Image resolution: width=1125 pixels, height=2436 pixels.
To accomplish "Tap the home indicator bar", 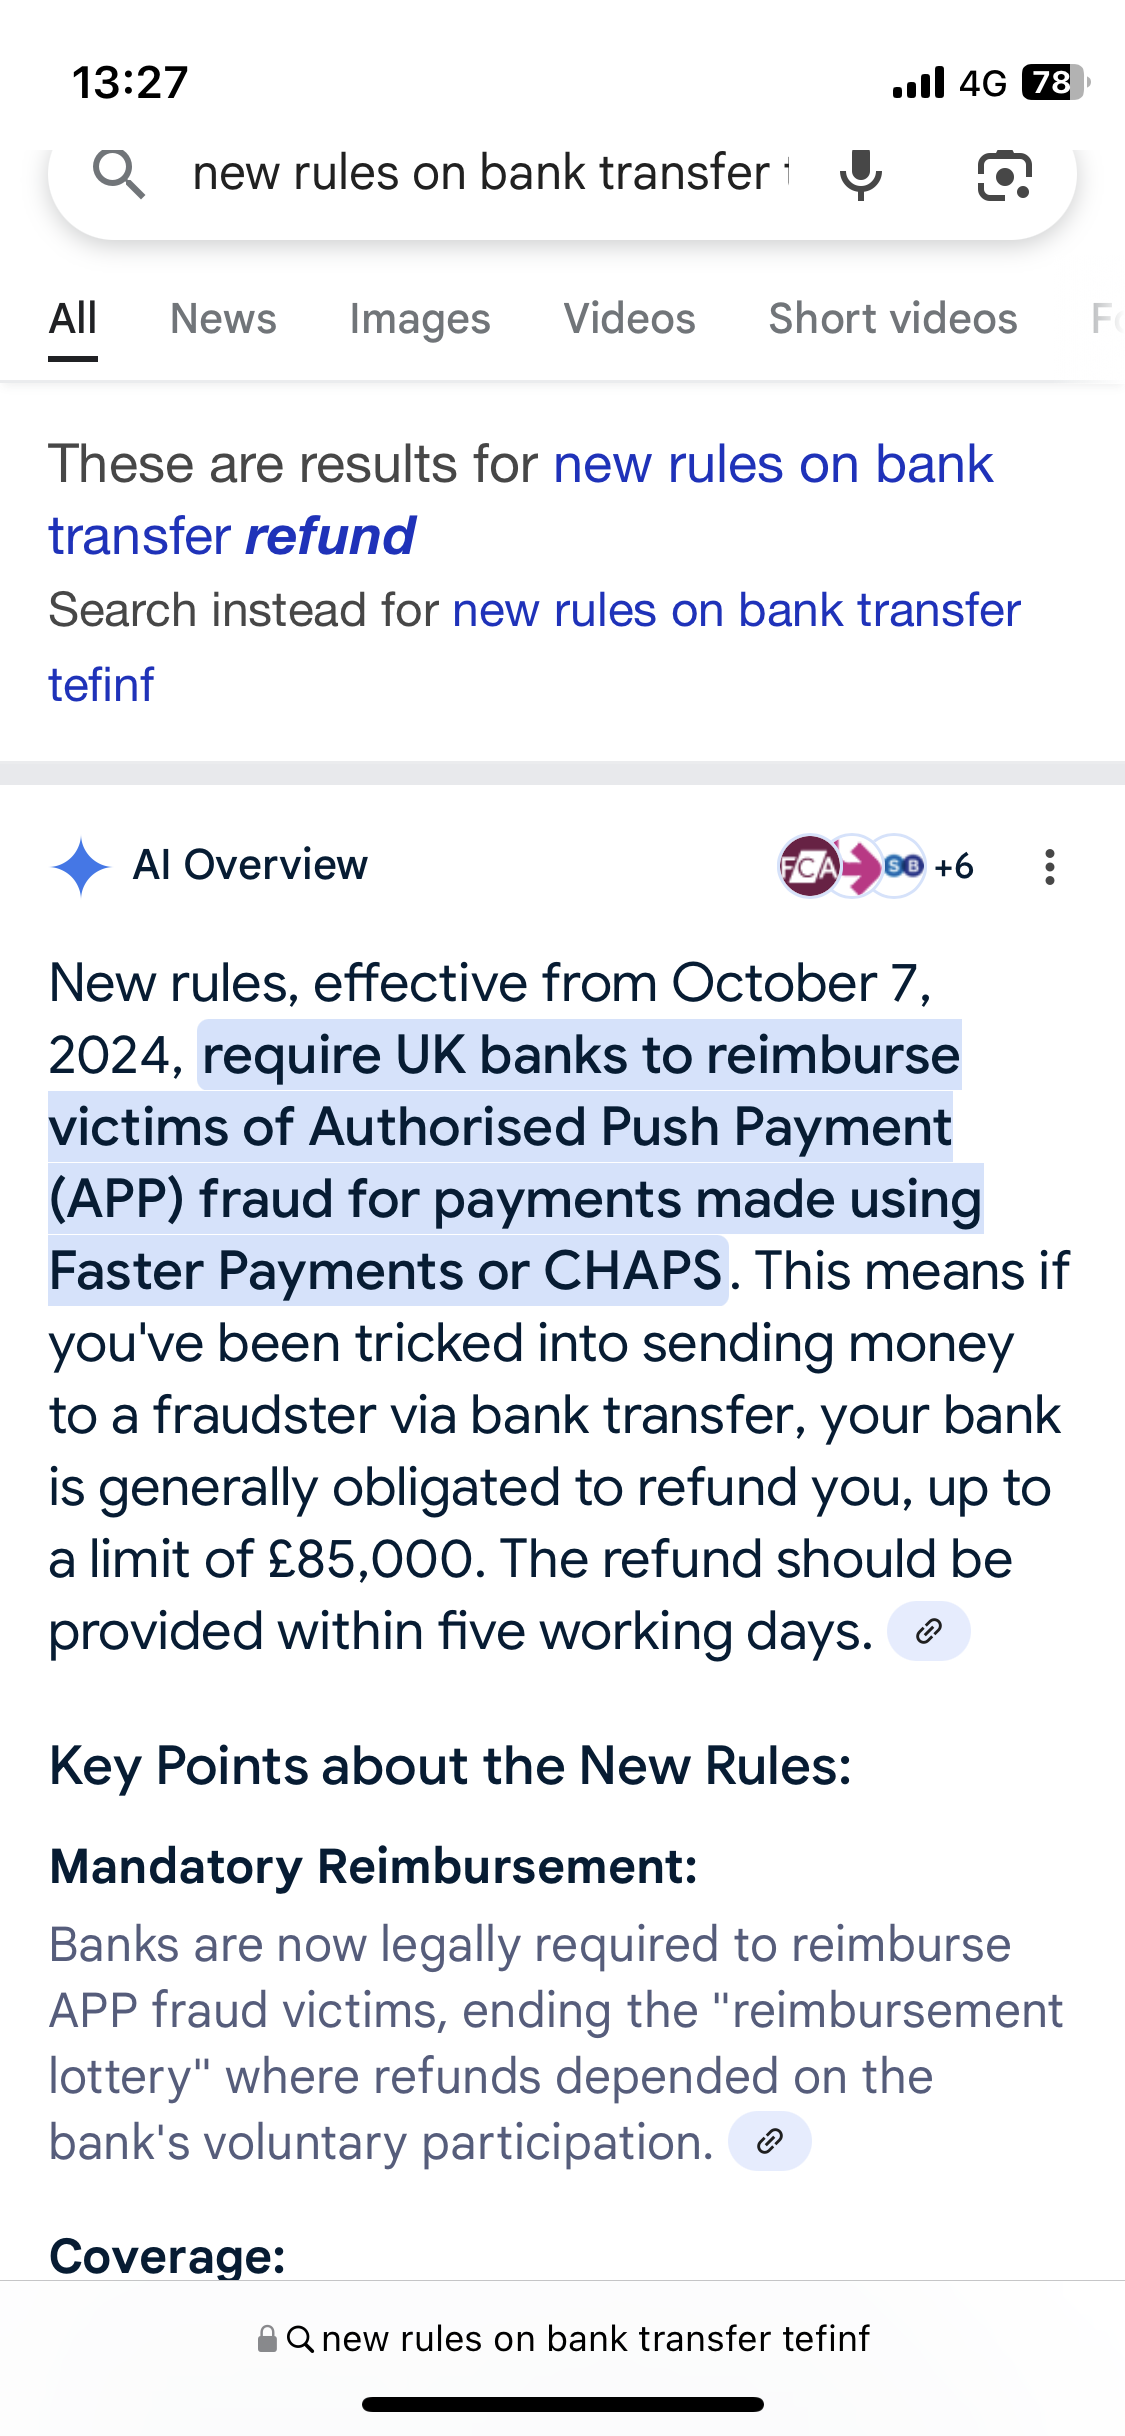I will coord(562,2404).
